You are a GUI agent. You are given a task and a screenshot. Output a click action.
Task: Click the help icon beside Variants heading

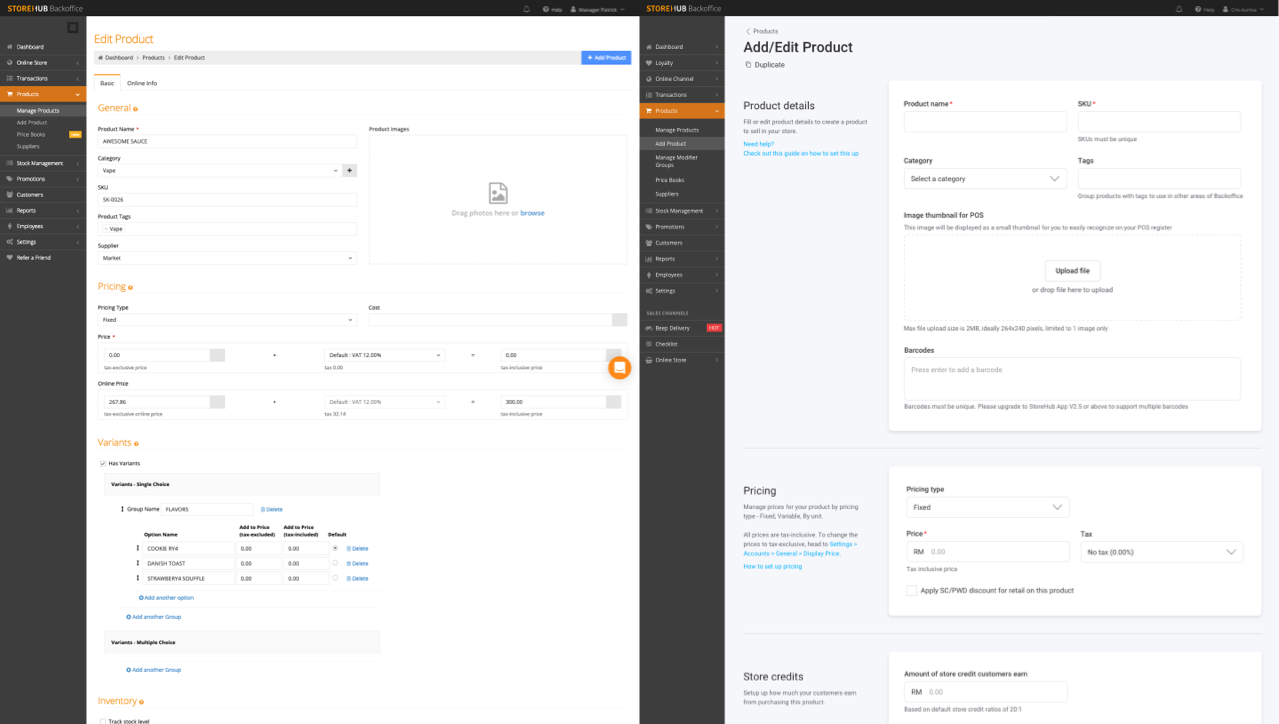pos(136,443)
